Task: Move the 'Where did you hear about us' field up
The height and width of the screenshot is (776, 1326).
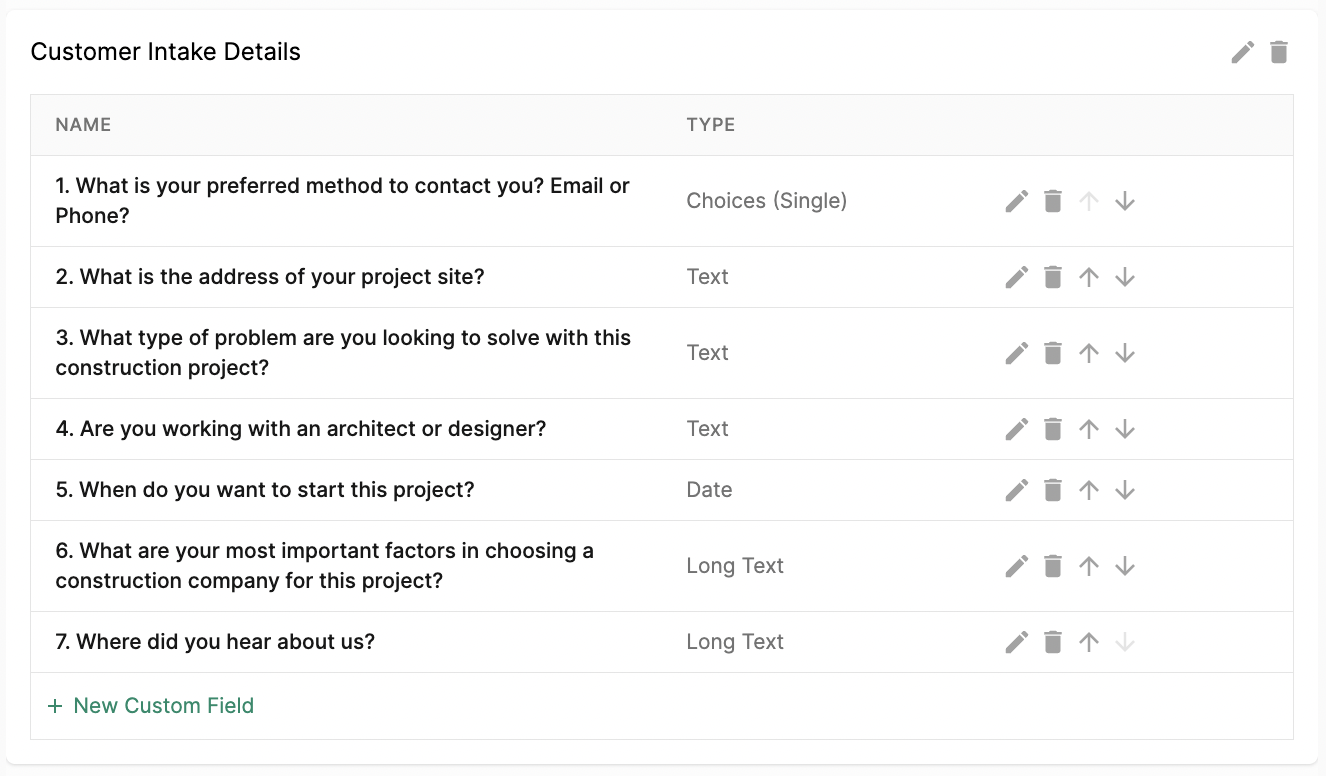Action: point(1089,642)
